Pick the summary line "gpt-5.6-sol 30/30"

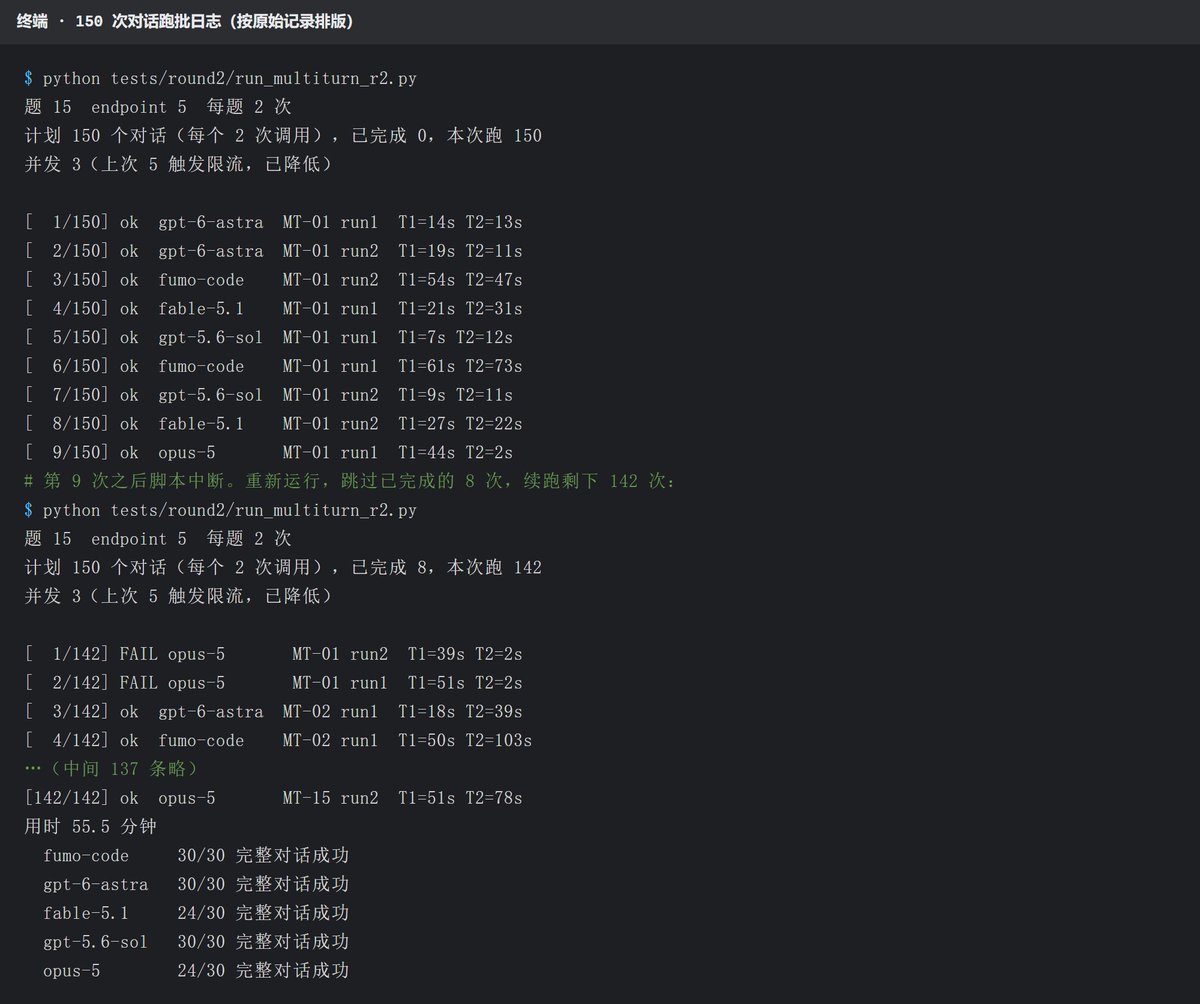pos(196,943)
